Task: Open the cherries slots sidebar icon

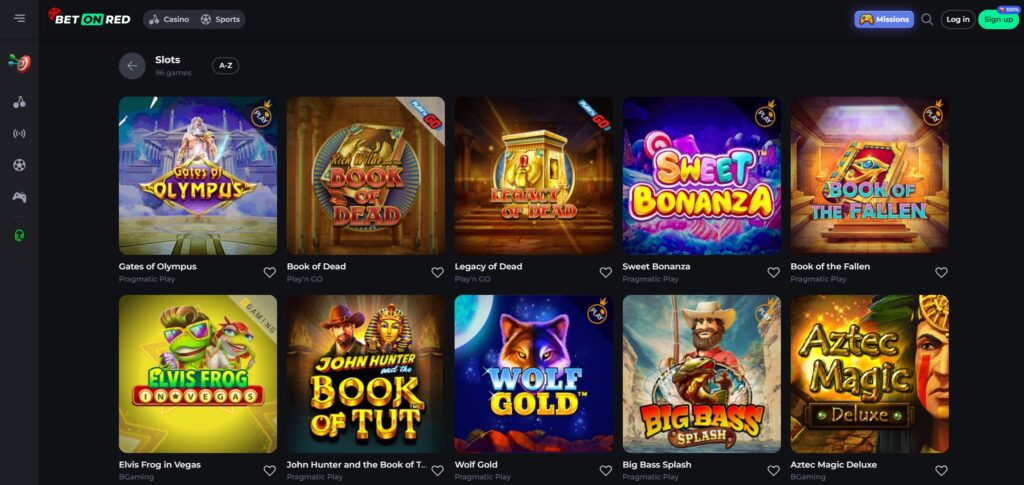Action: pyautogui.click(x=20, y=102)
